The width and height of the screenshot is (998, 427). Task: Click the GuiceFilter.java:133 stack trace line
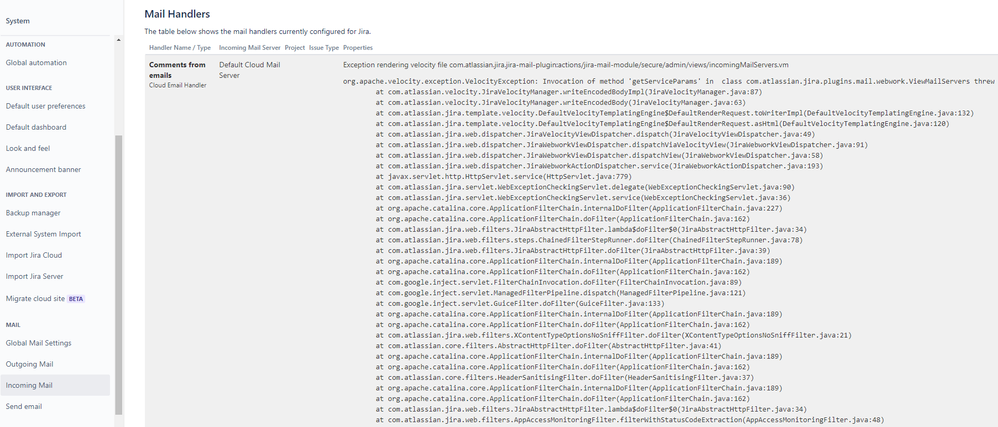[520, 304]
